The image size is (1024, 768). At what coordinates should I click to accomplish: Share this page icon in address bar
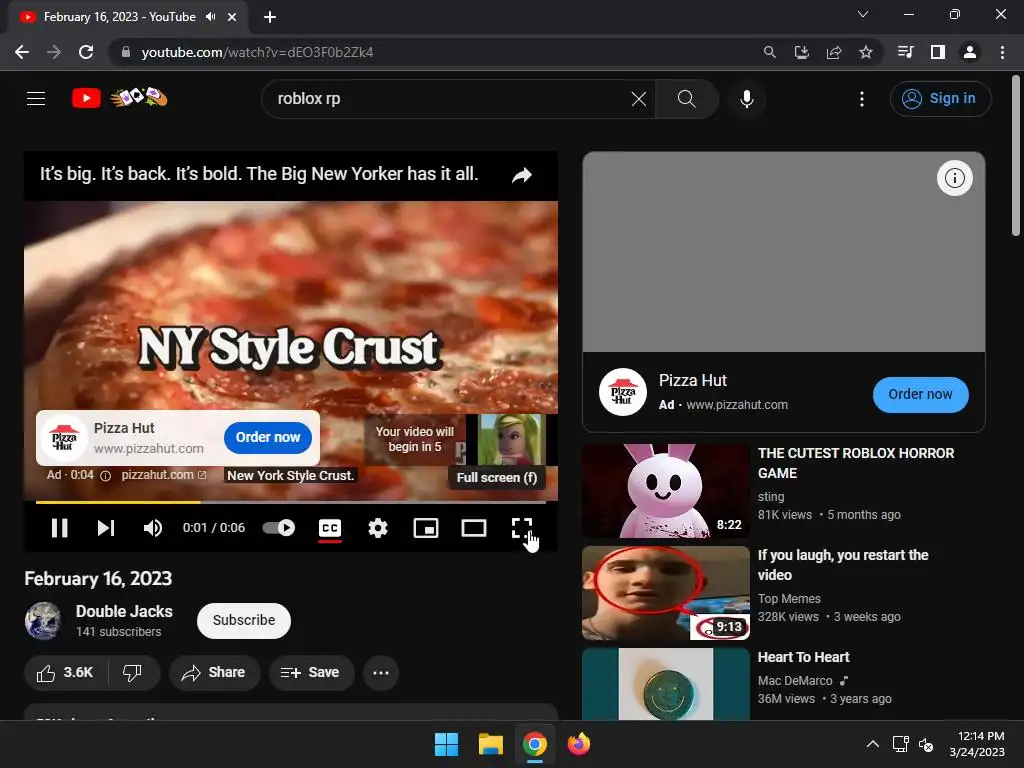click(x=834, y=52)
